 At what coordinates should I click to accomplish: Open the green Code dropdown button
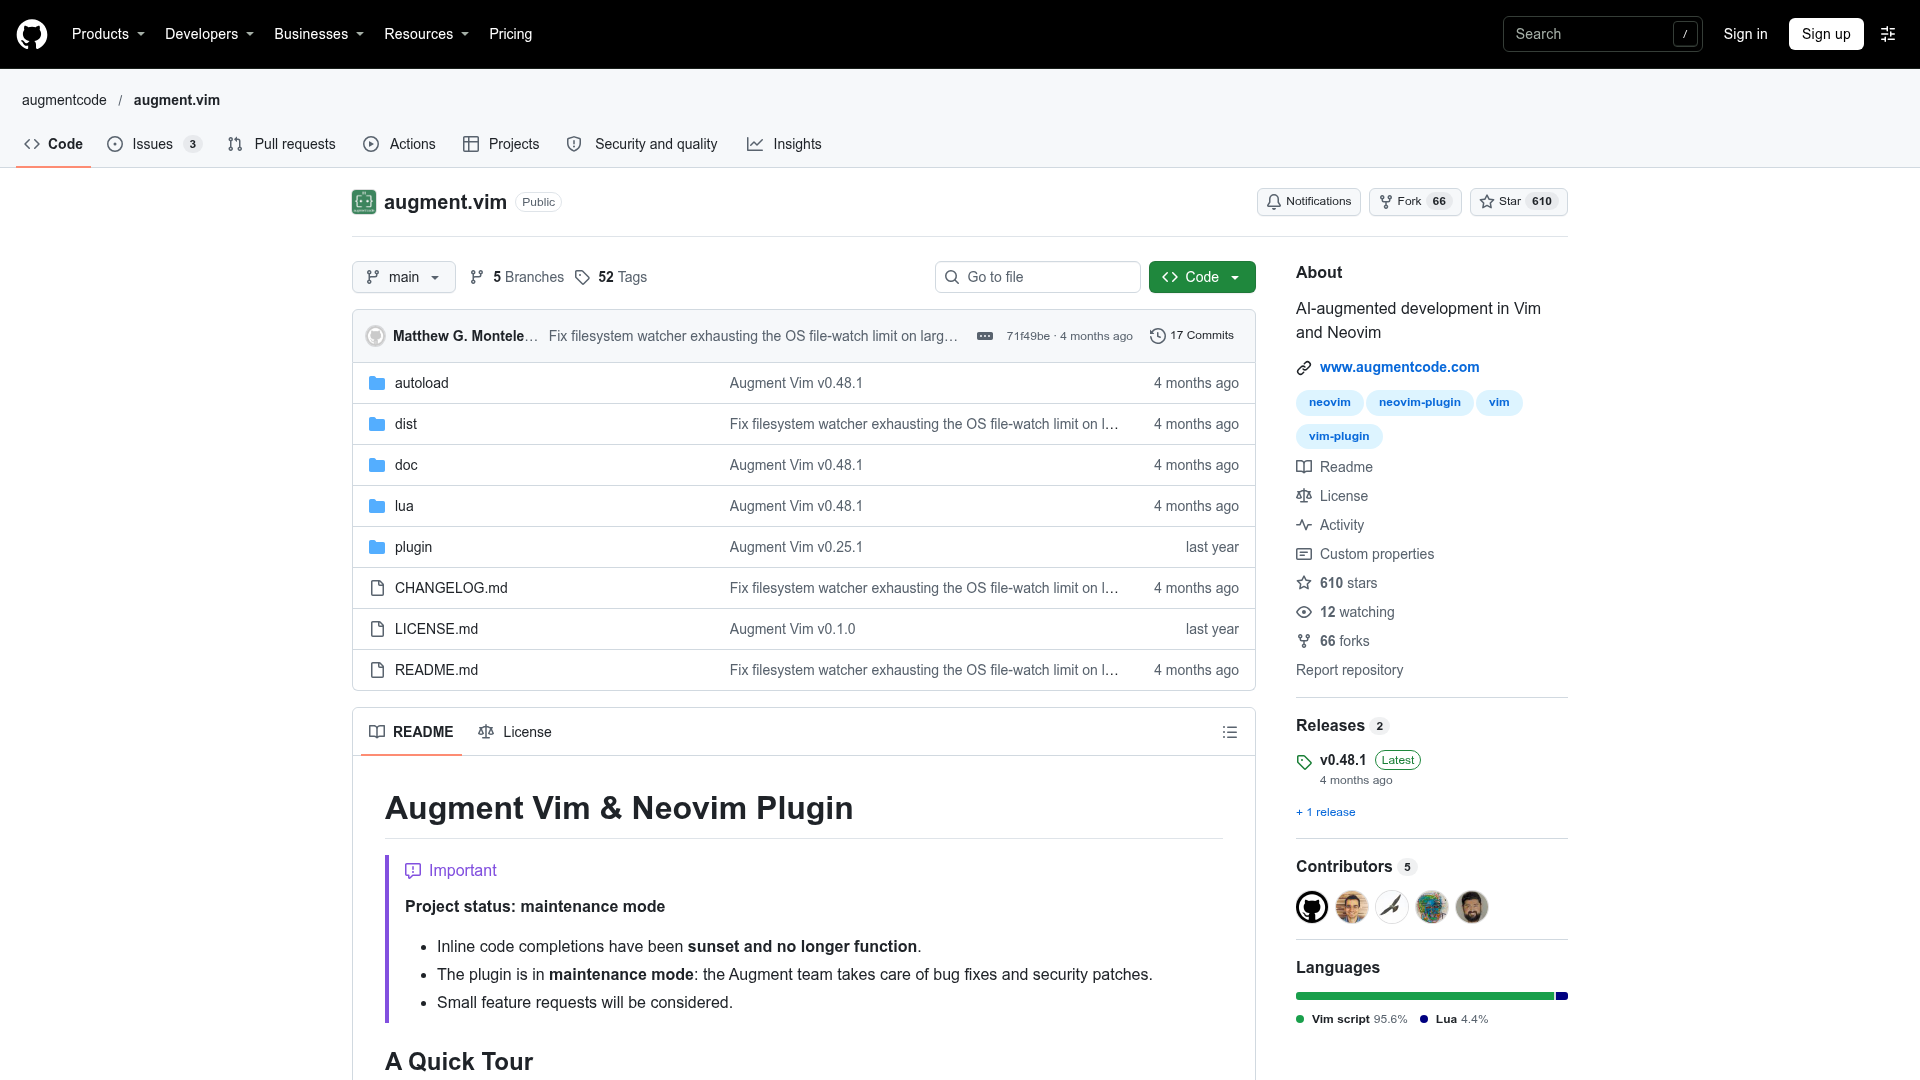[x=1202, y=277]
